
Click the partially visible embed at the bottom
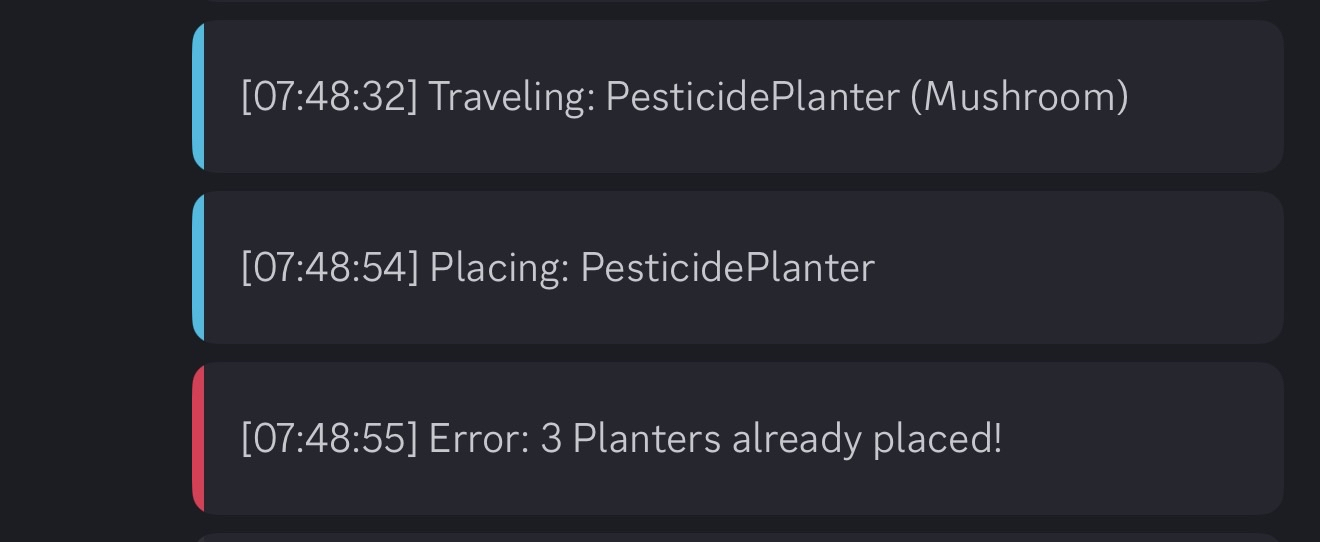[738, 538]
